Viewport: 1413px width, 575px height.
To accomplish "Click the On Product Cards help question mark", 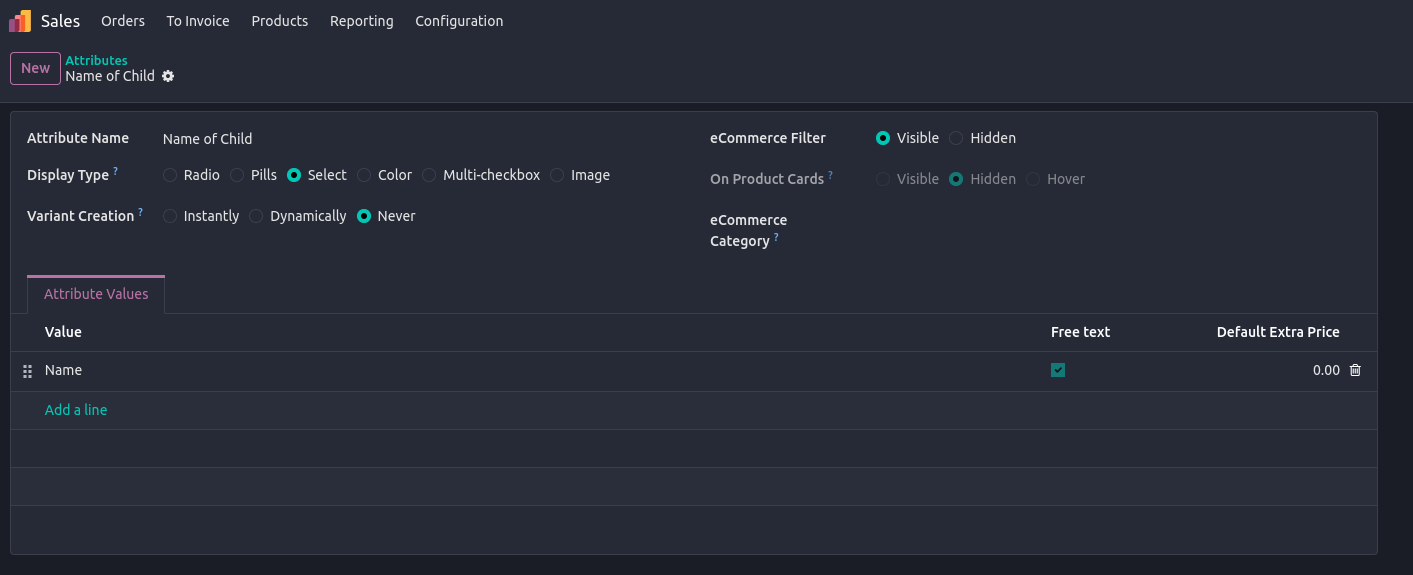I will pos(831,175).
